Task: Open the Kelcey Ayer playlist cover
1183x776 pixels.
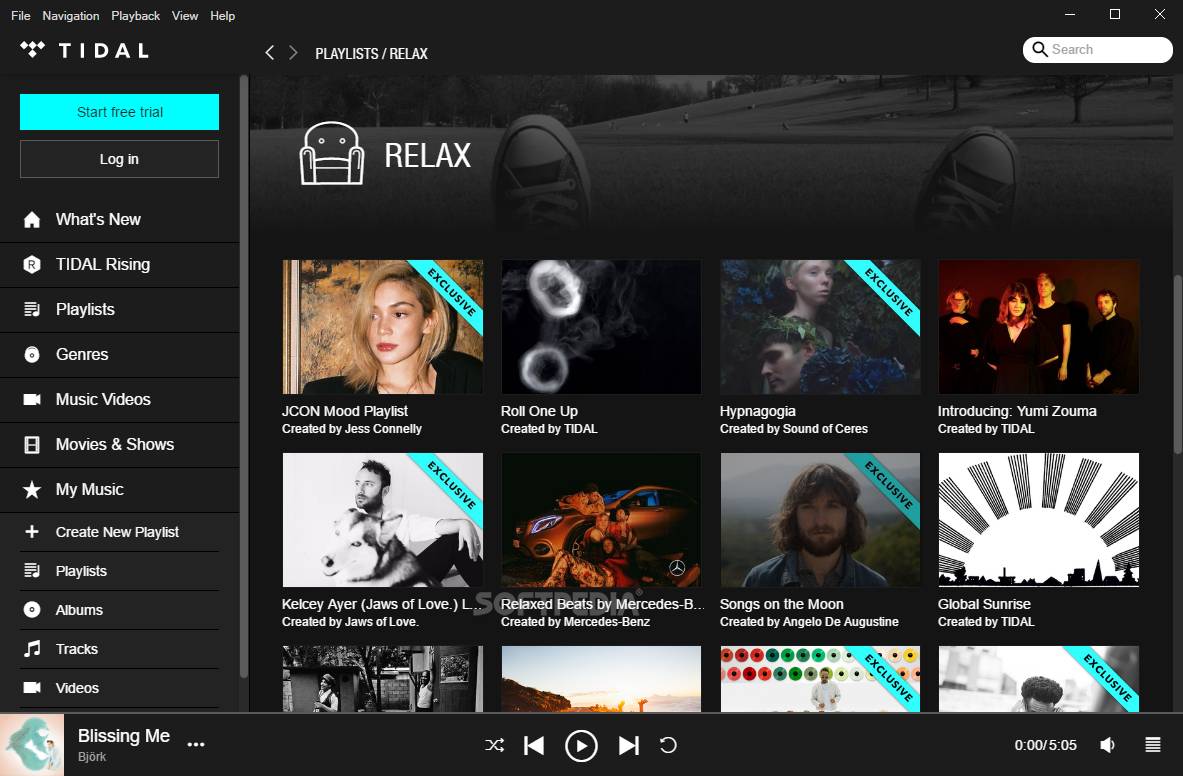Action: click(x=383, y=520)
